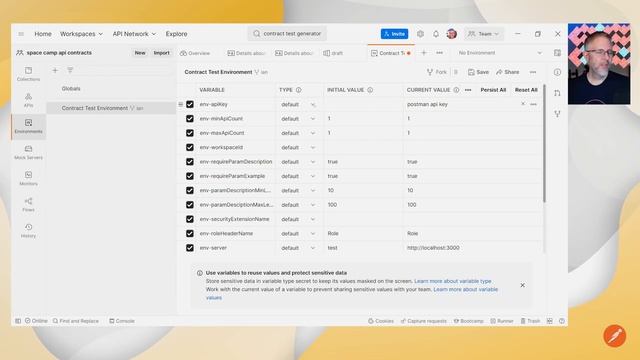Expand the Workspaces menu

(81, 34)
